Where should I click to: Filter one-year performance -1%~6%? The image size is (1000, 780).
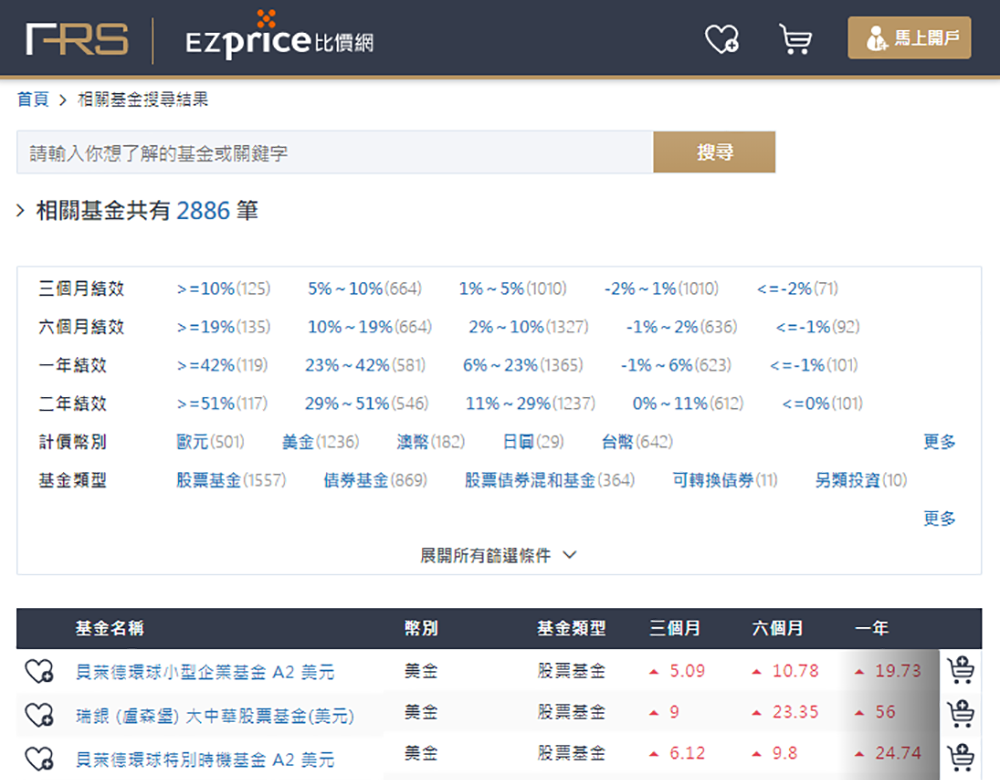pyautogui.click(x=676, y=365)
